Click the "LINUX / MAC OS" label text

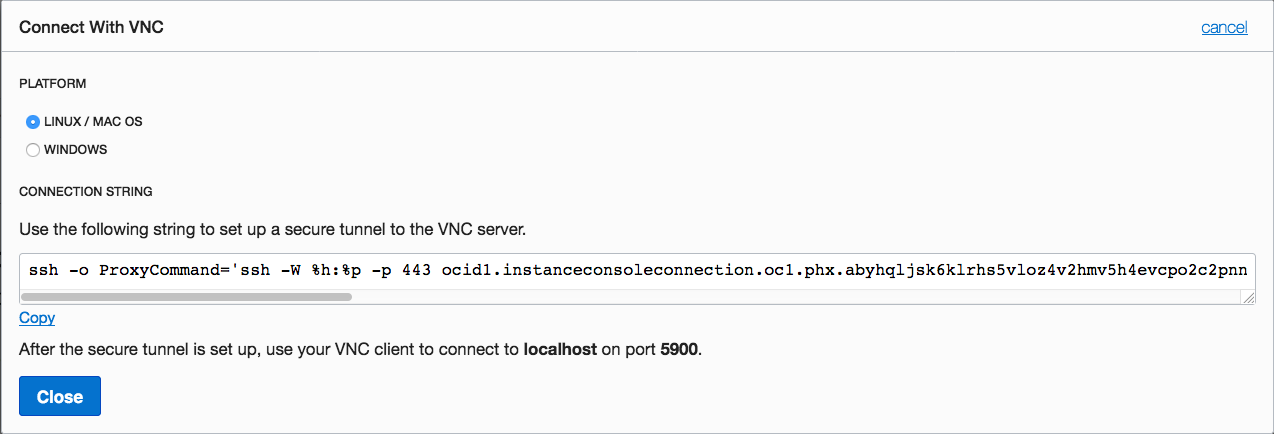pos(93,122)
